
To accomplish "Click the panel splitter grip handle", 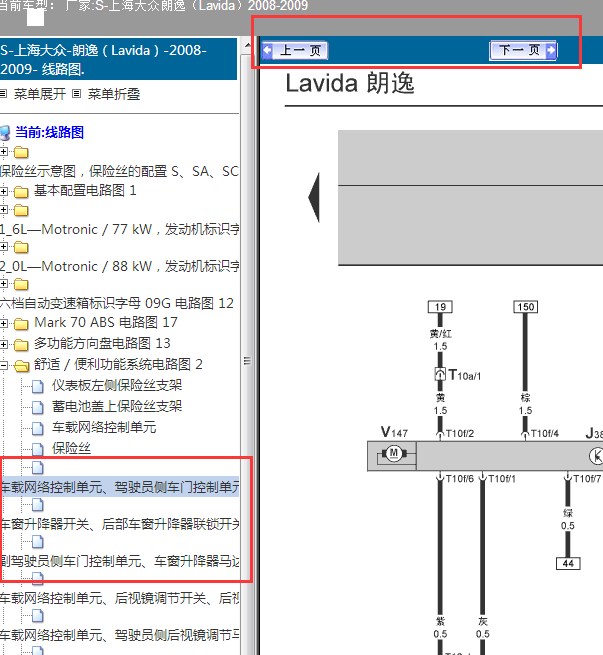I will [x=247, y=361].
